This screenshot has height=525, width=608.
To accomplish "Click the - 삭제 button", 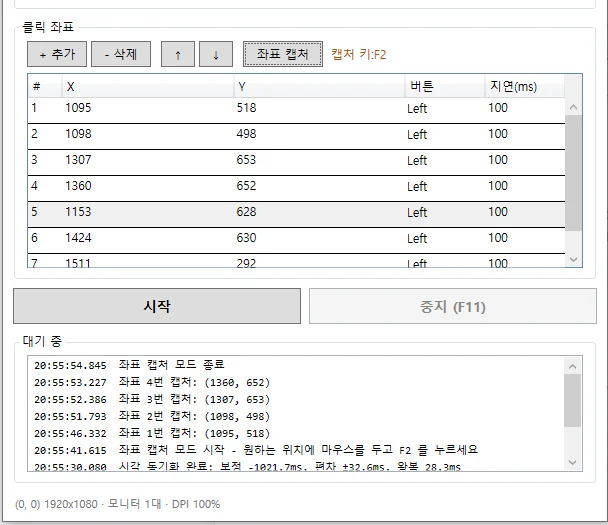I will click(121, 54).
